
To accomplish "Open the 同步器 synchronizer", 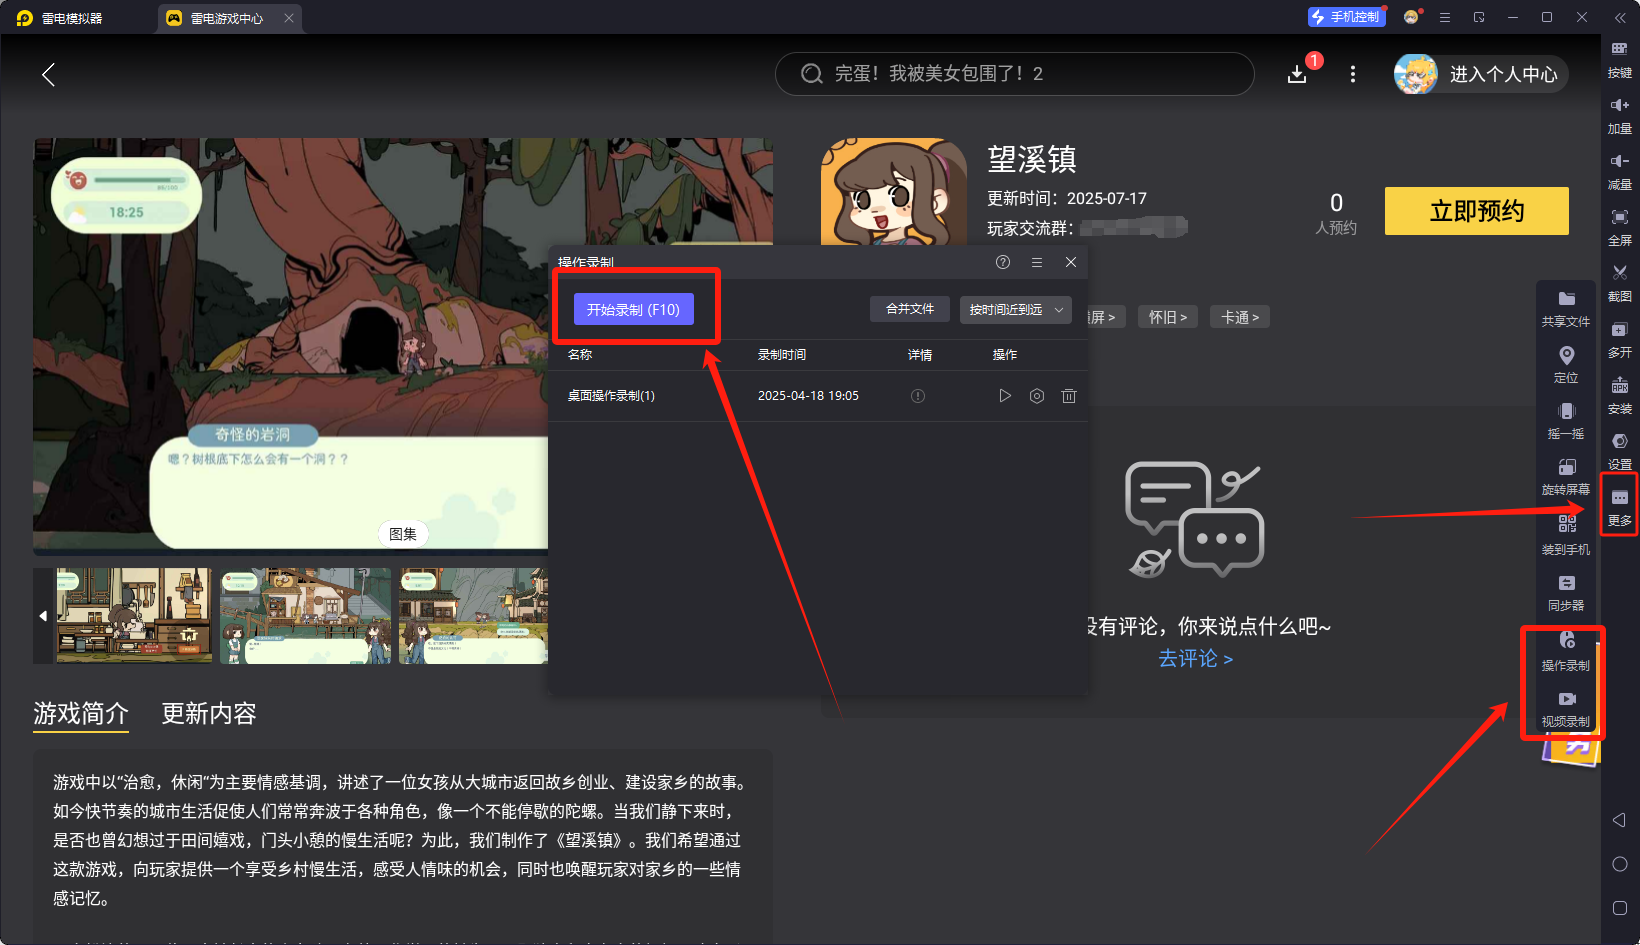I will tap(1566, 594).
